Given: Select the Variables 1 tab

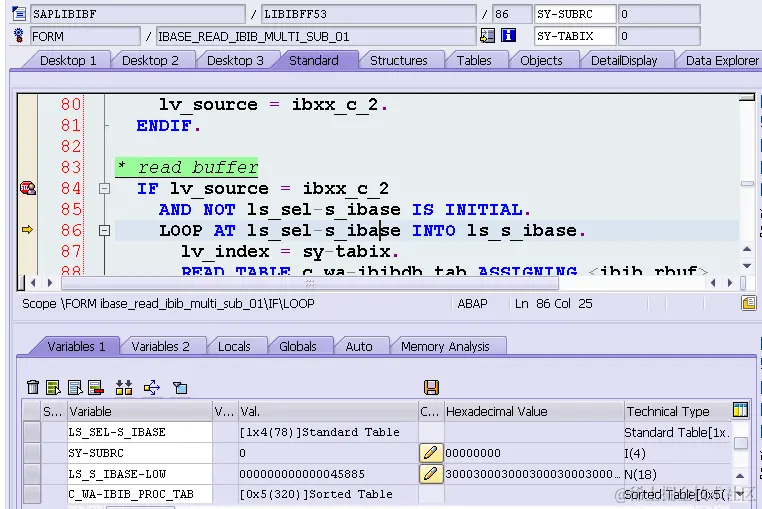Looking at the screenshot, I should [x=76, y=346].
